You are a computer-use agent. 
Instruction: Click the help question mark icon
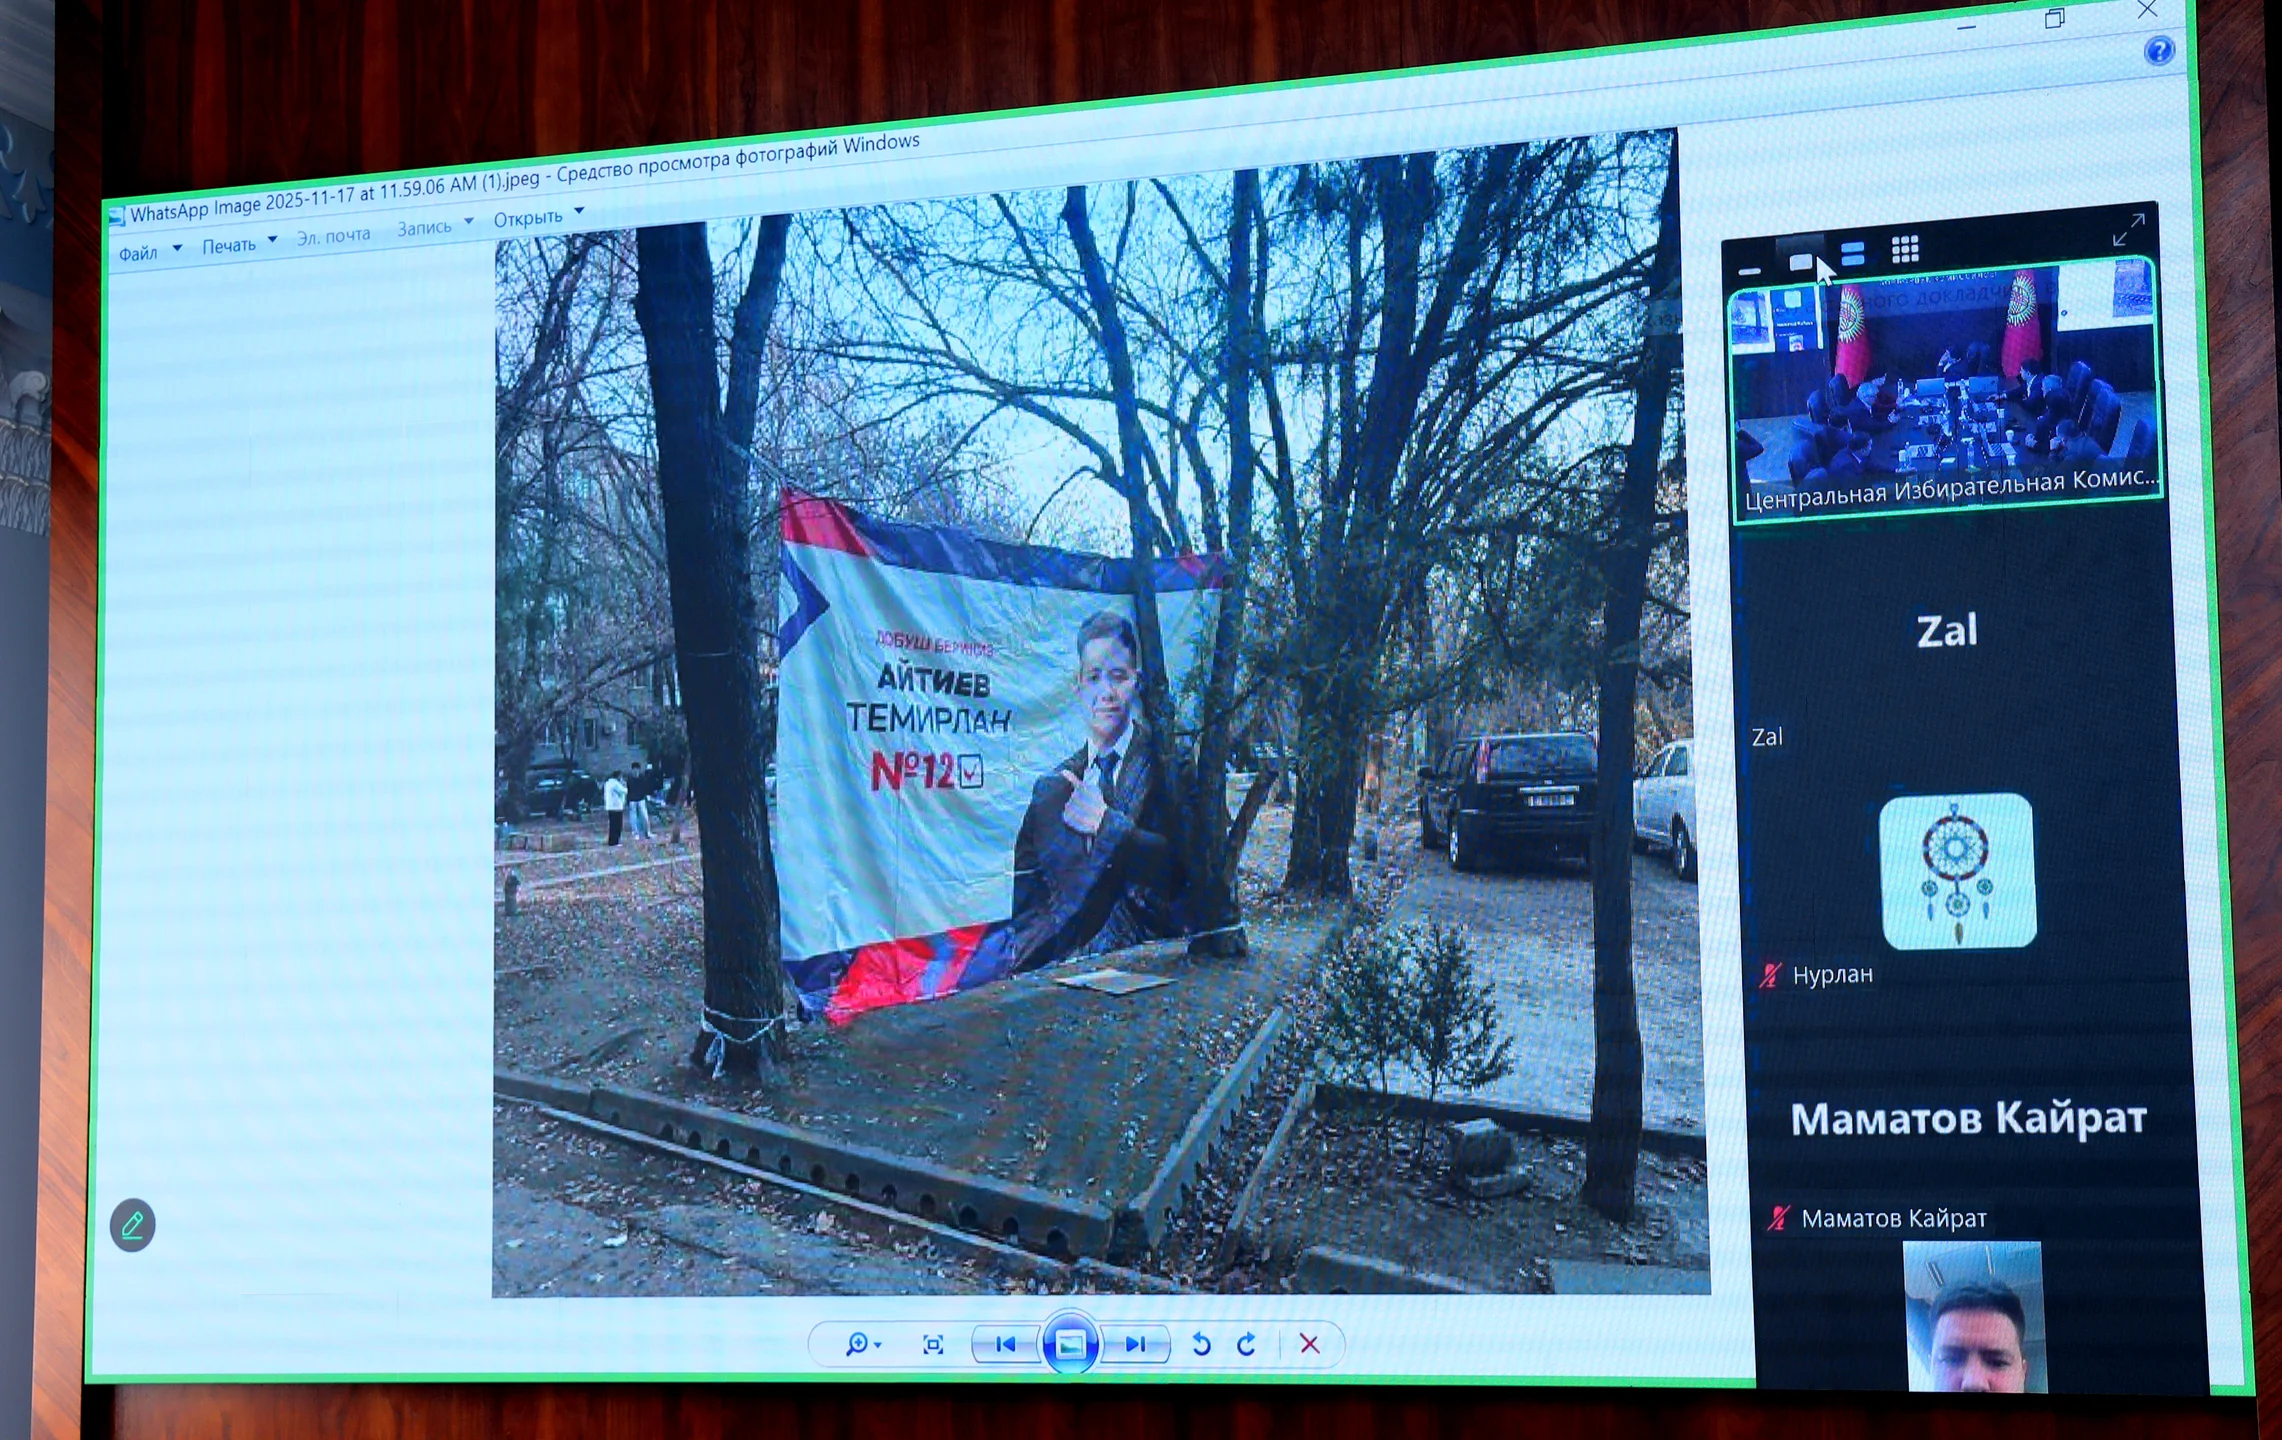click(x=2159, y=50)
